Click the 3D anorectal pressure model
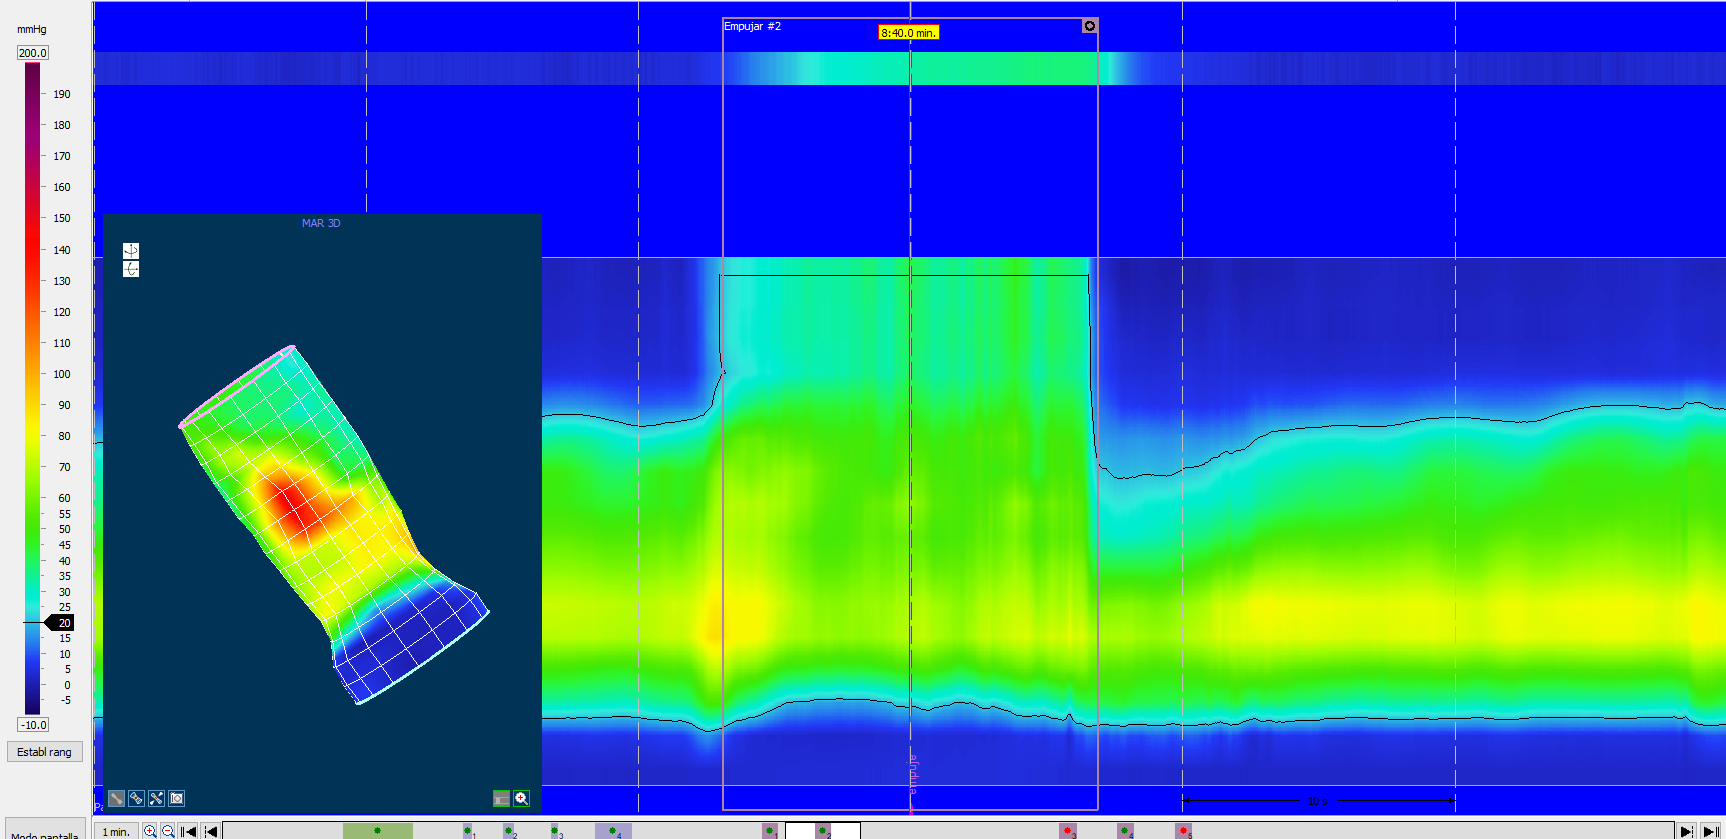 click(334, 524)
